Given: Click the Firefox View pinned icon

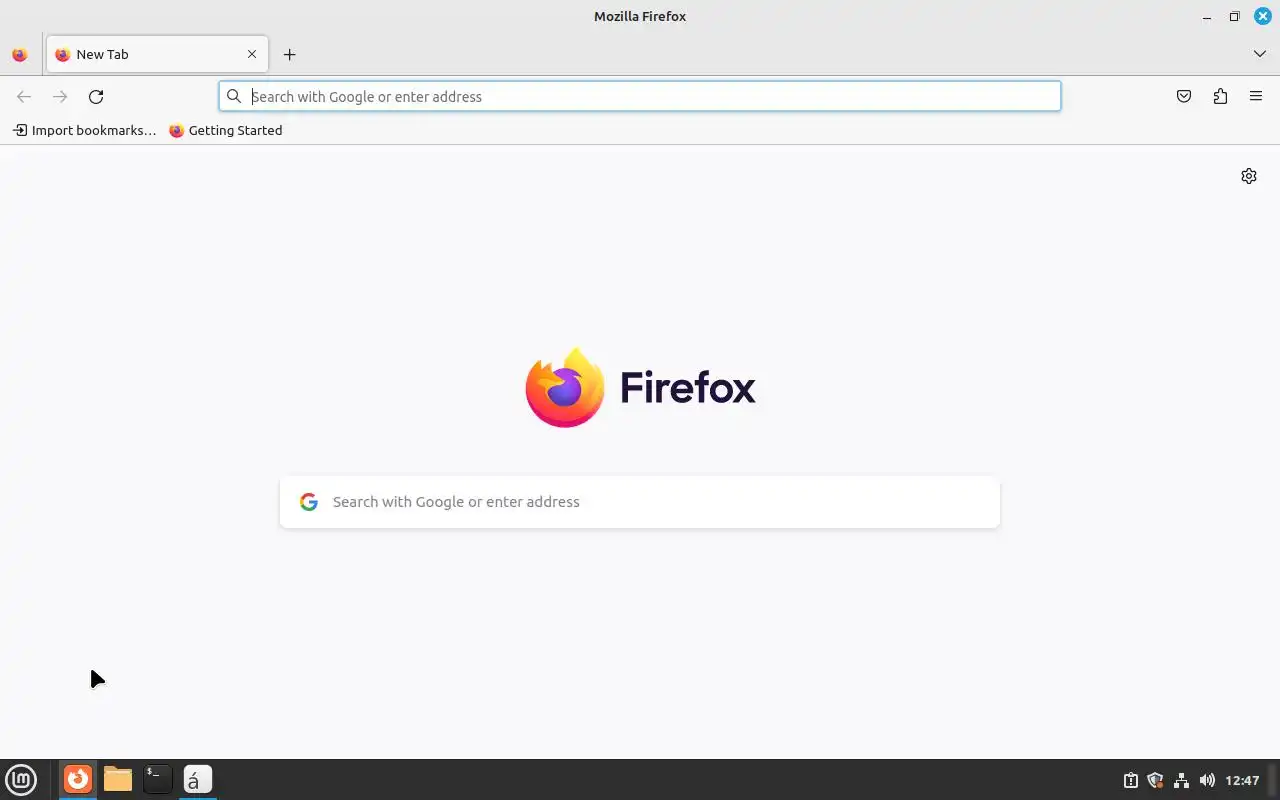Looking at the screenshot, I should [x=19, y=55].
